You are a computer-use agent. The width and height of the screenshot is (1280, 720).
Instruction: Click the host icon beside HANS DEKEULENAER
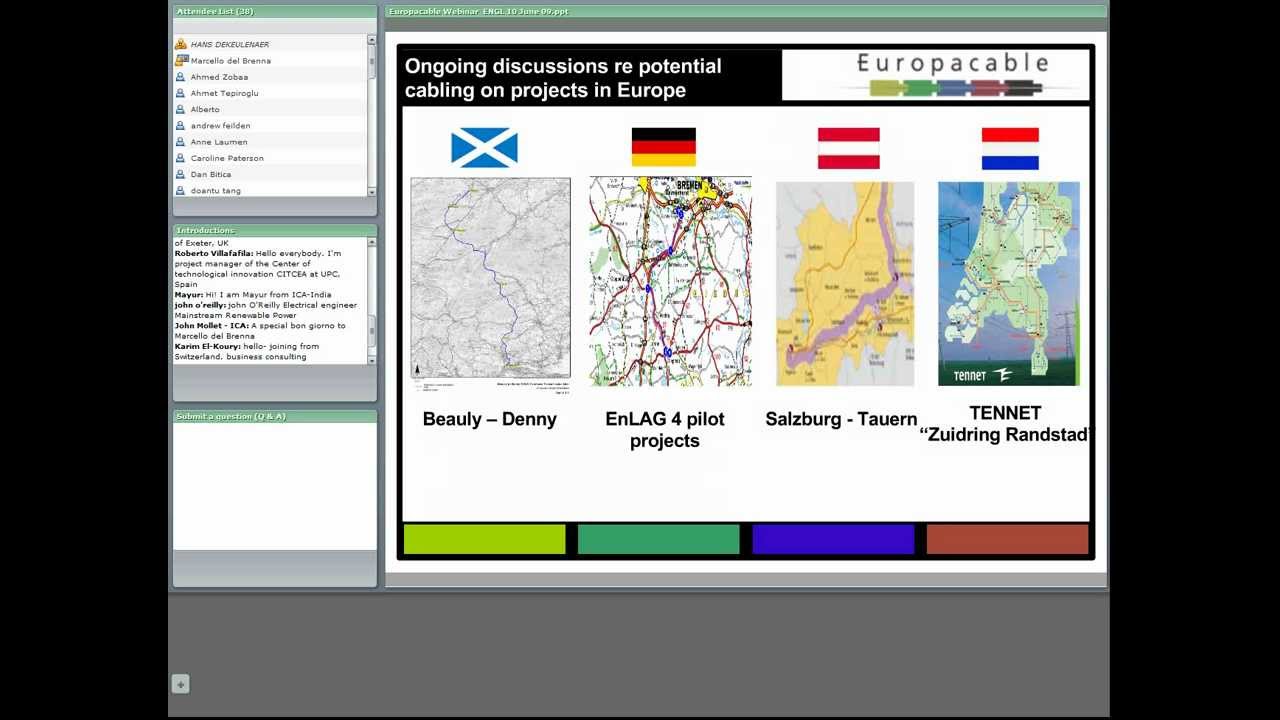click(x=181, y=44)
